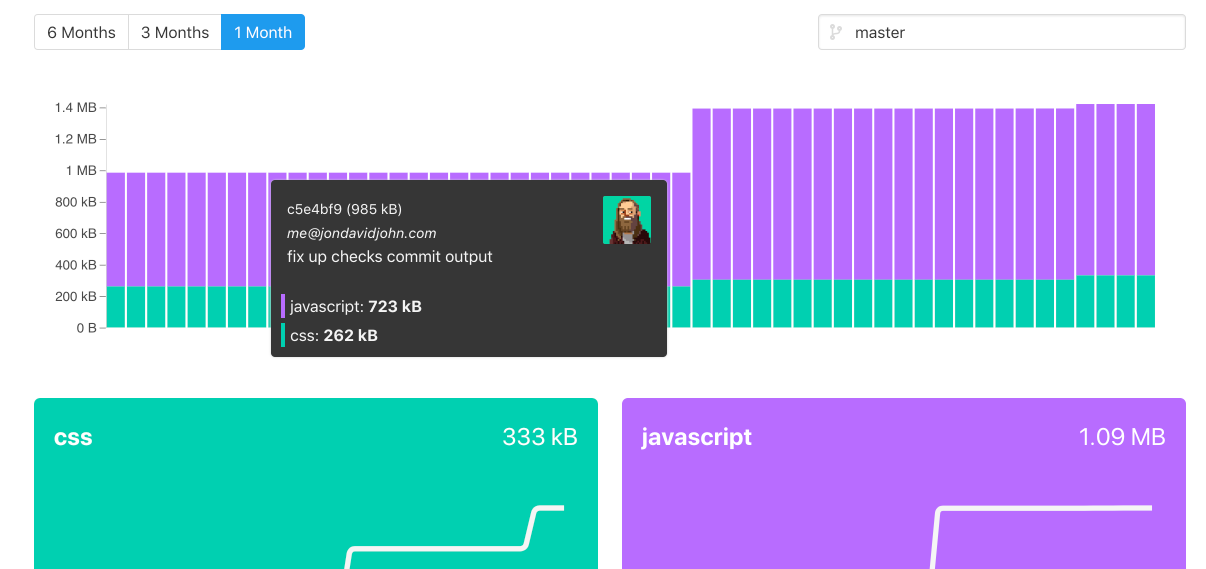Click the javascript card sparkline trend
The height and width of the screenshot is (569, 1206).
[1040, 509]
